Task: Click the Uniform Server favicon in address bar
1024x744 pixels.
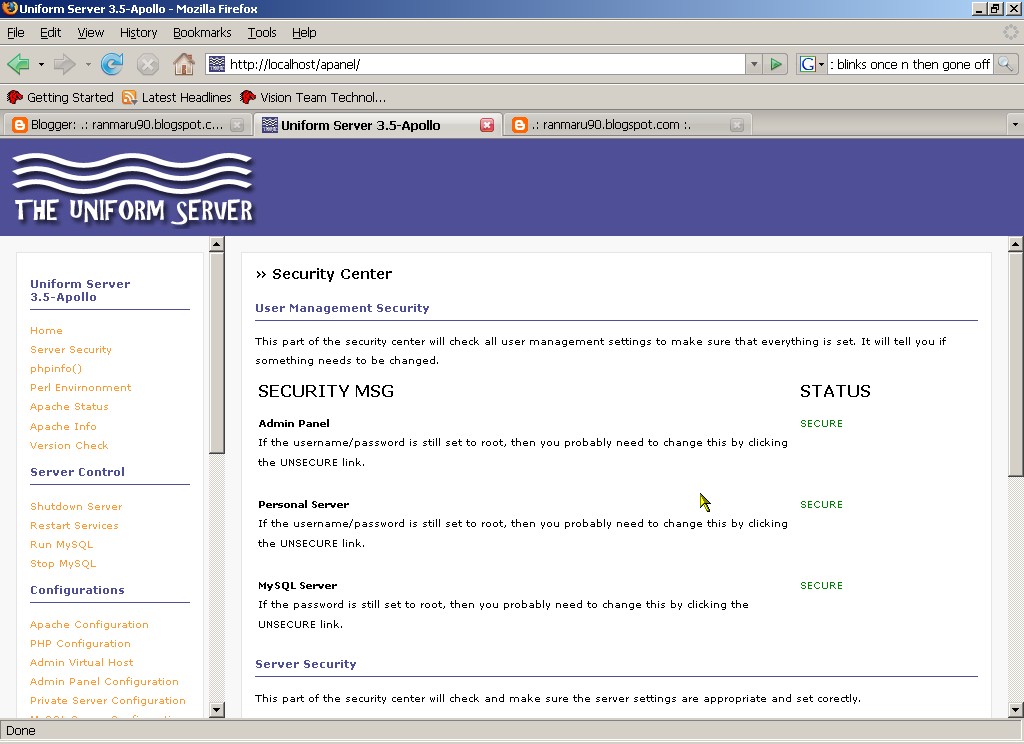Action: (x=216, y=64)
